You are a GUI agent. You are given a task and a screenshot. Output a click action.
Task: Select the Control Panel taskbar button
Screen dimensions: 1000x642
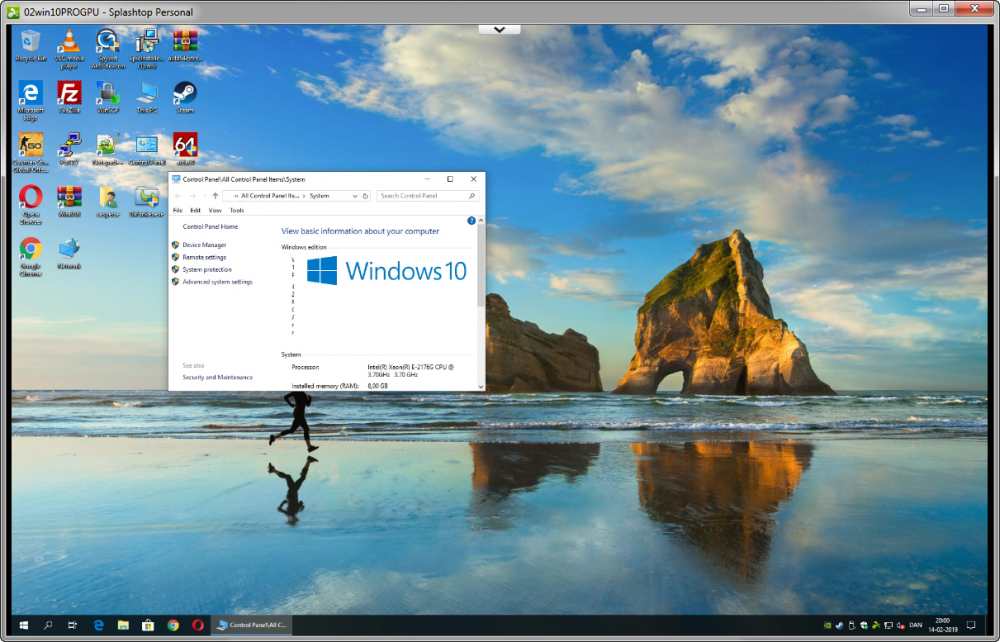pos(252,625)
